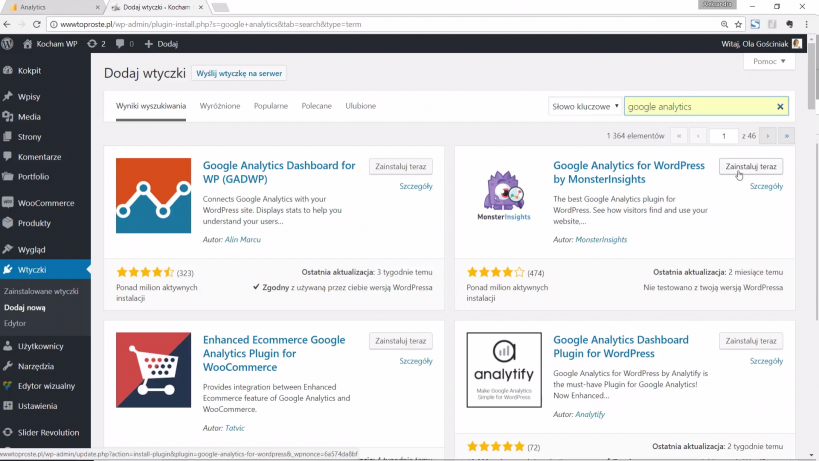Open the WordPress logo menu
Viewport: 819px width, 461px height.
[7, 44]
